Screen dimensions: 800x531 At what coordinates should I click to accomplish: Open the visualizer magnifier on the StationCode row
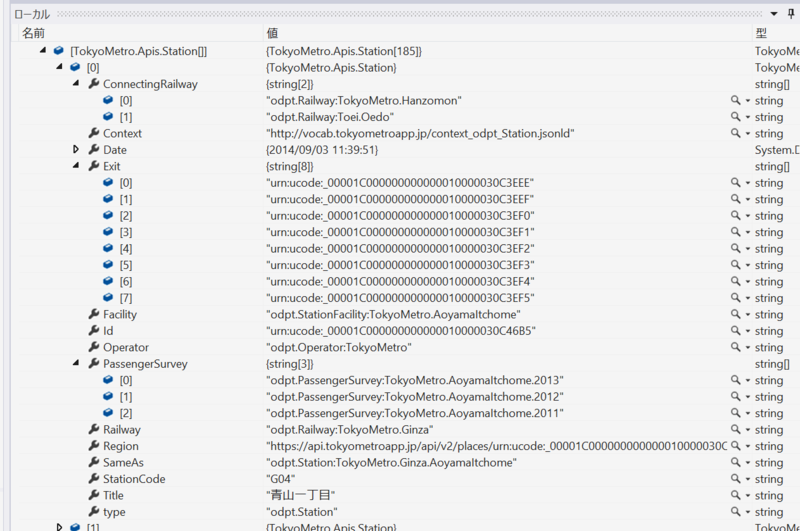[735, 478]
